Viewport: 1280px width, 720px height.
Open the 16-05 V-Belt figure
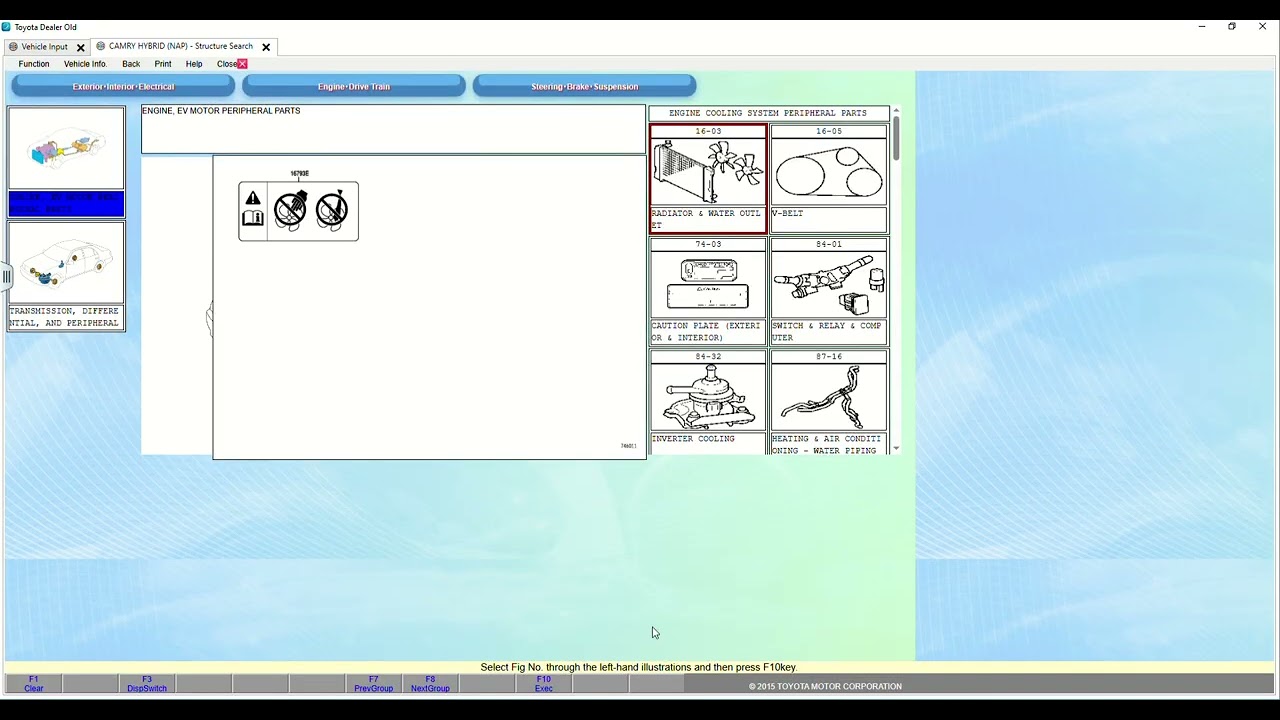pos(829,179)
